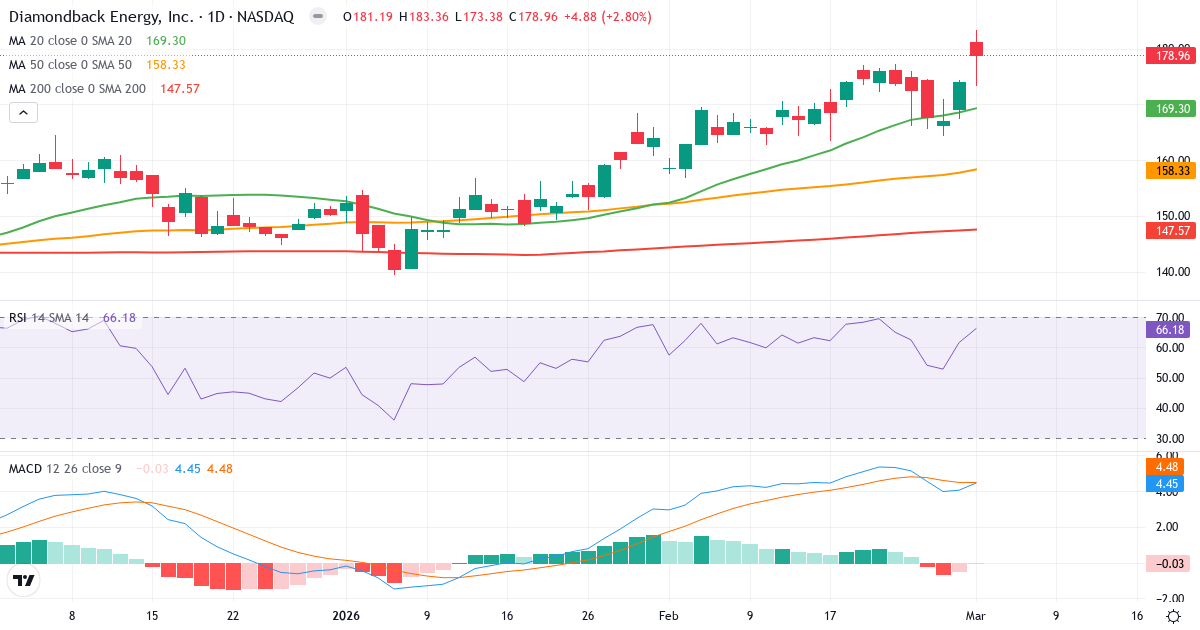1200x630 pixels.
Task: Click 2026 on the date axis
Action: click(346, 617)
